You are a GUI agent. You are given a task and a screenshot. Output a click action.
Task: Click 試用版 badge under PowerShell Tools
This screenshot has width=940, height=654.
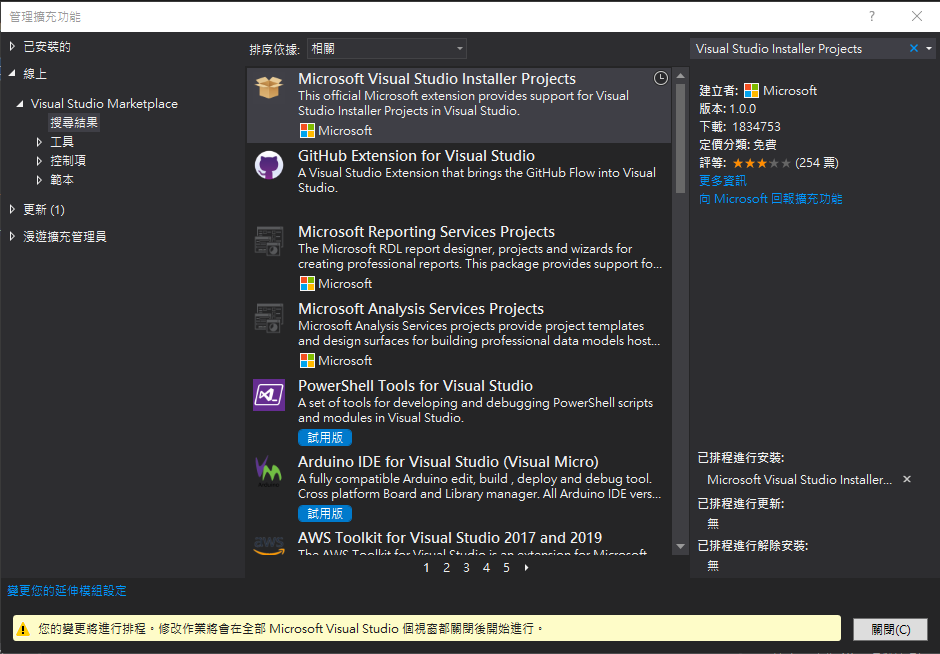[324, 438]
